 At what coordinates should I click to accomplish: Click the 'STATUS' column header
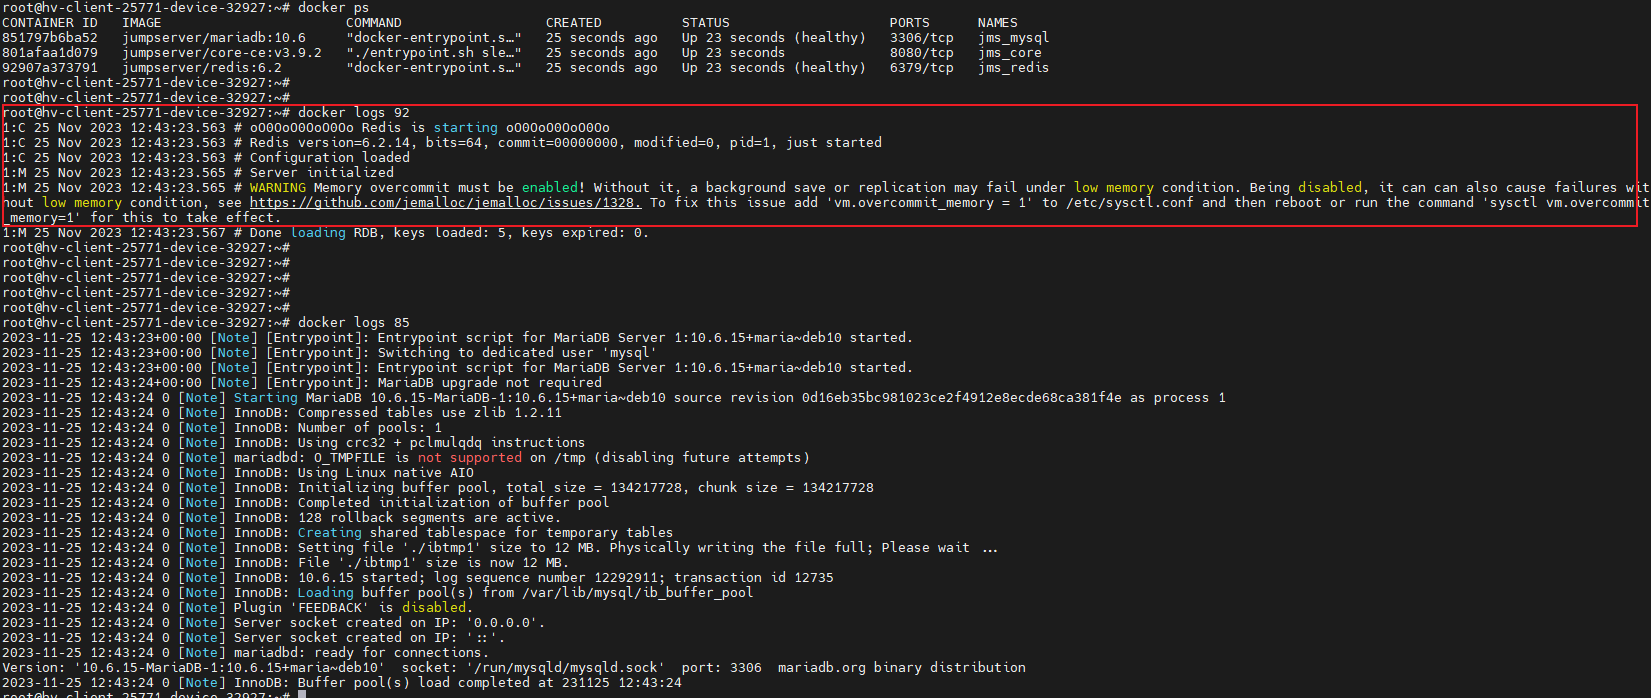[x=706, y=23]
